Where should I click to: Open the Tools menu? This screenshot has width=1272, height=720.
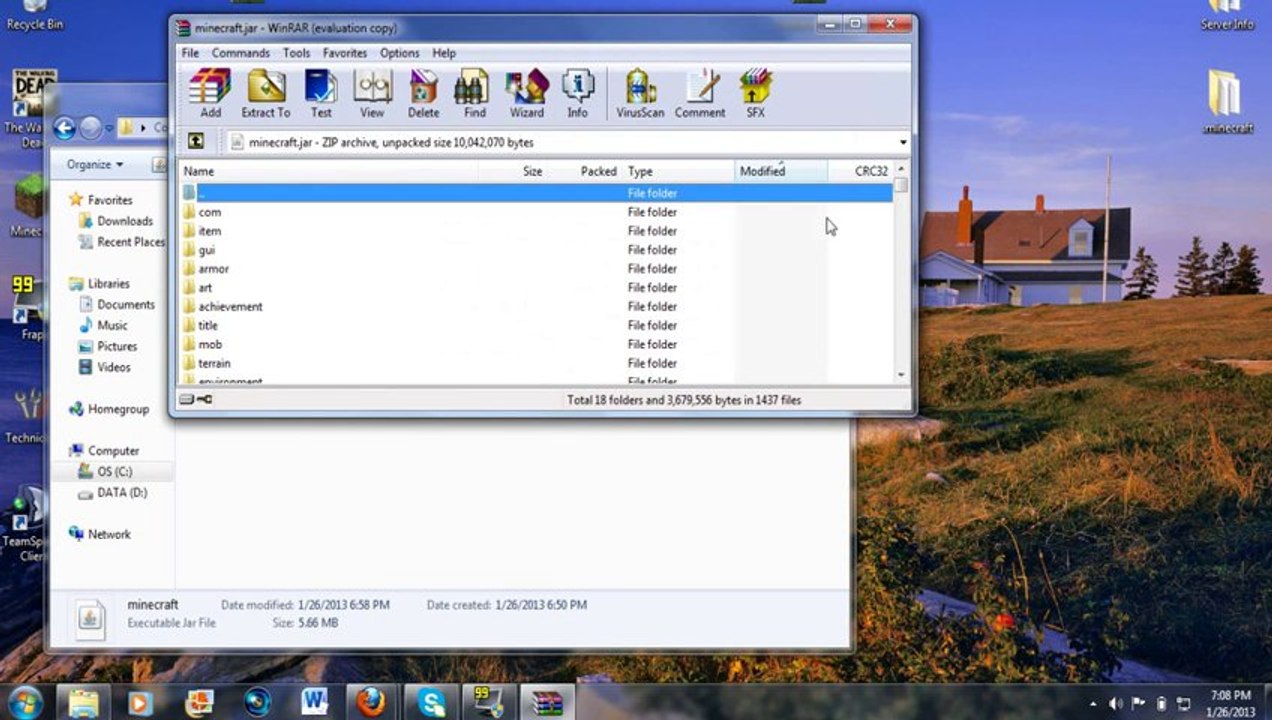click(x=296, y=53)
